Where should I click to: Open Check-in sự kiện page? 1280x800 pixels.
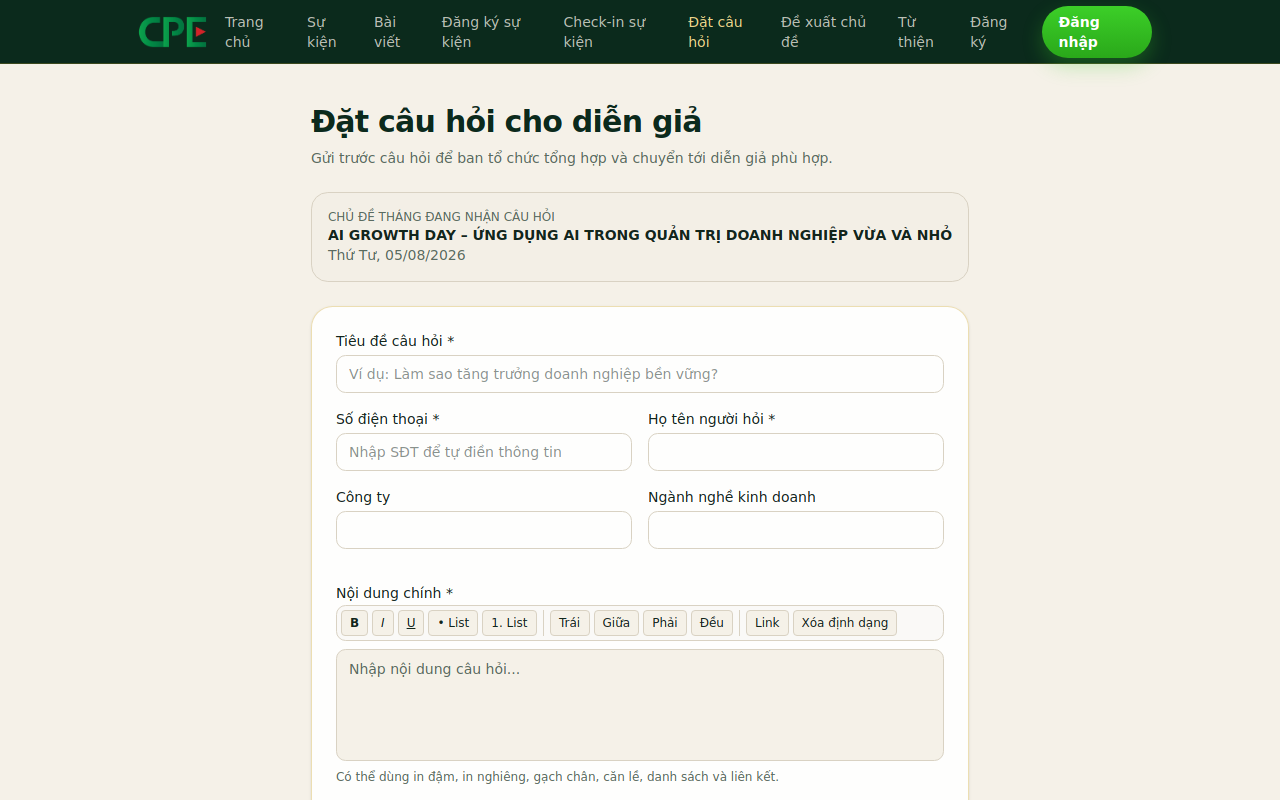click(604, 32)
